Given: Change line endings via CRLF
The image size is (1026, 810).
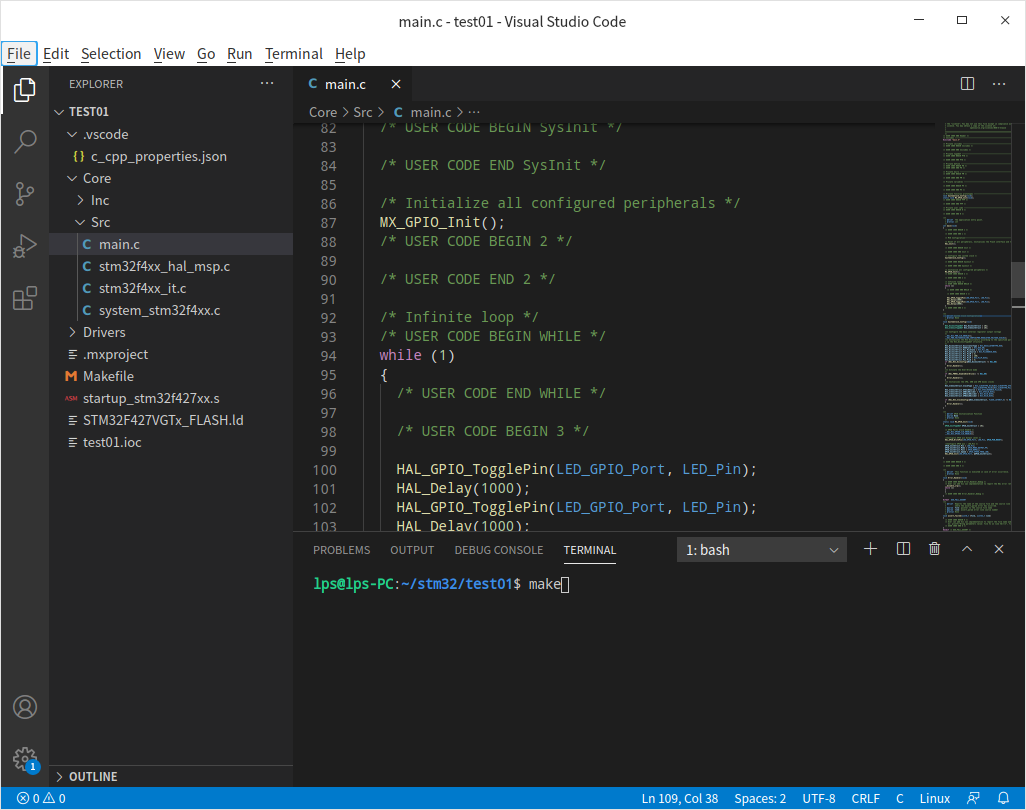Looking at the screenshot, I should click(x=865, y=798).
